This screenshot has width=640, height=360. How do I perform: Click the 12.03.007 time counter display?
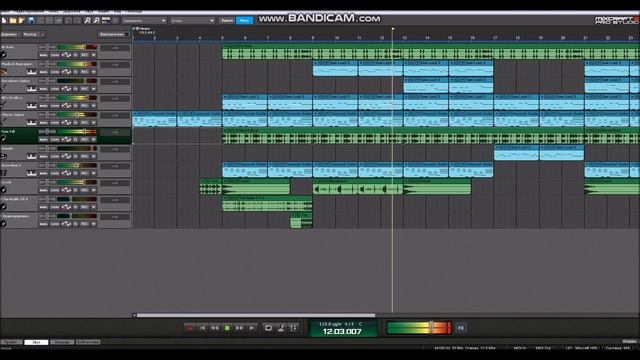coord(342,331)
